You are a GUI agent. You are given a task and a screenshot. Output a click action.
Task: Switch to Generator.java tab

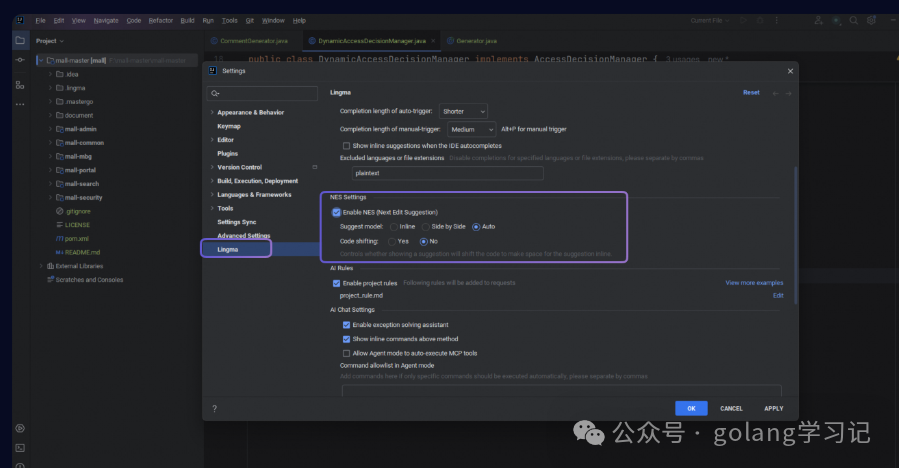[x=472, y=41]
